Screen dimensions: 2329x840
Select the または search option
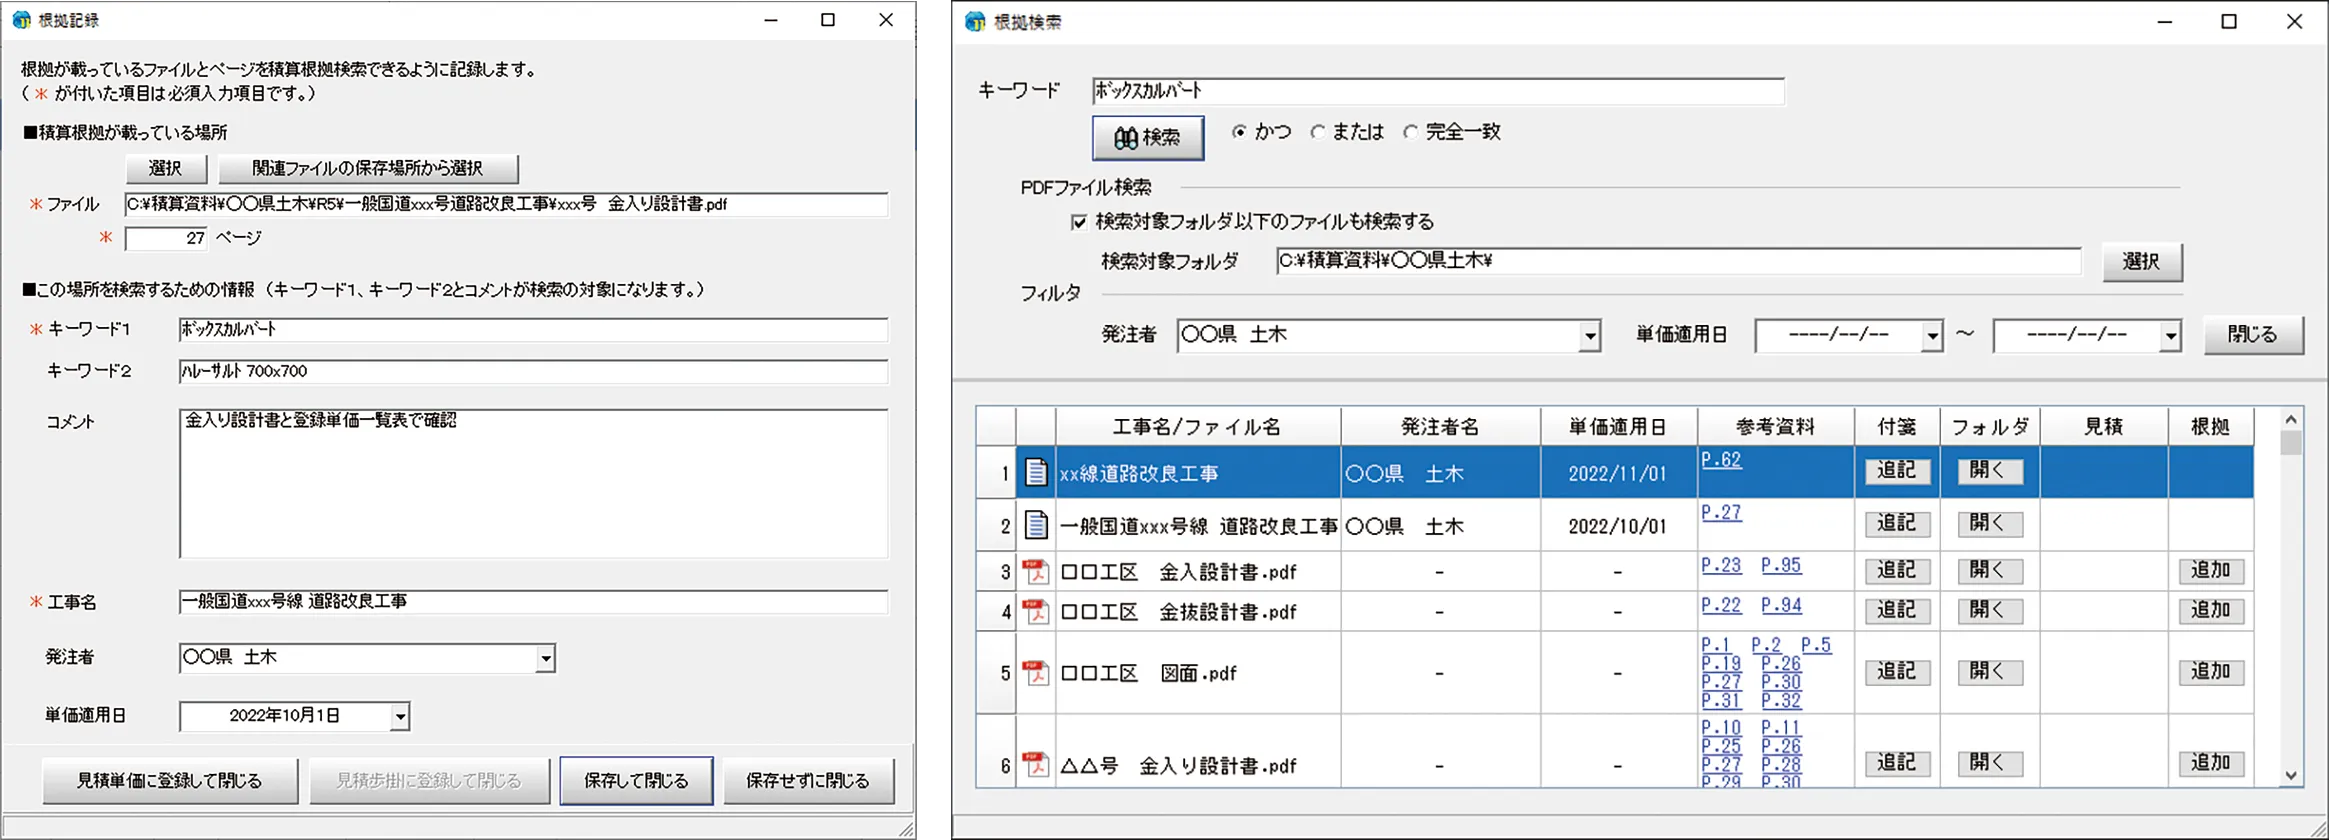click(x=1318, y=132)
